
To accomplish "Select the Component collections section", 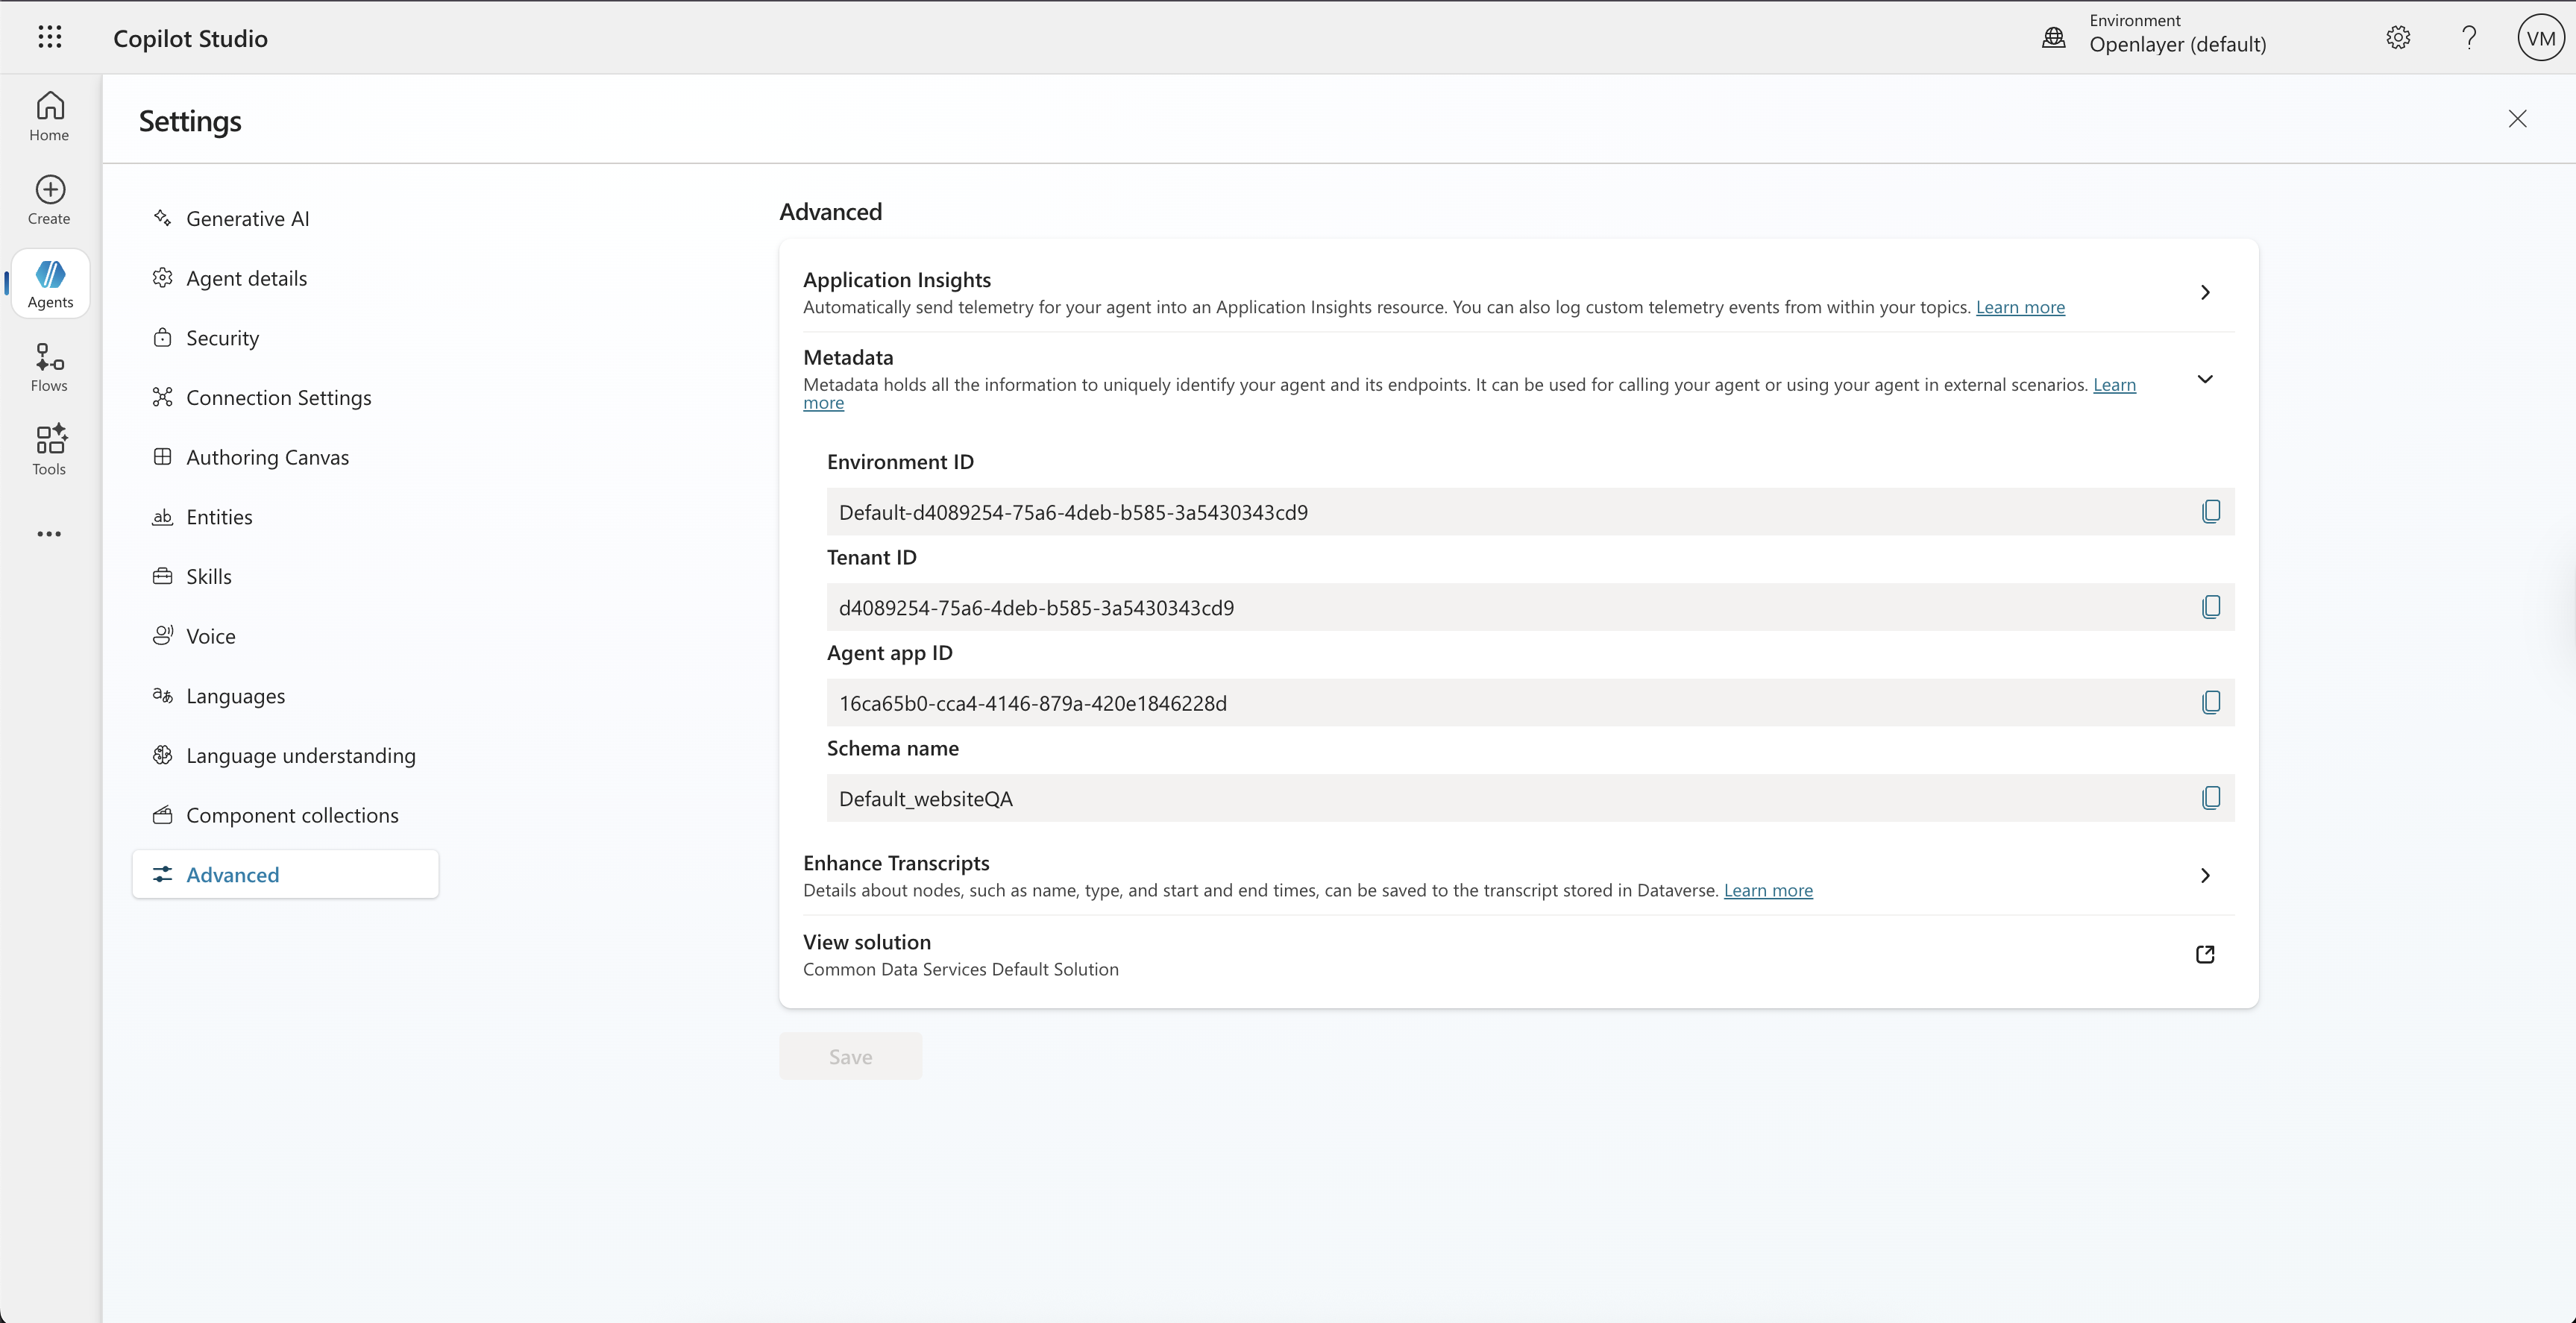I will (292, 814).
